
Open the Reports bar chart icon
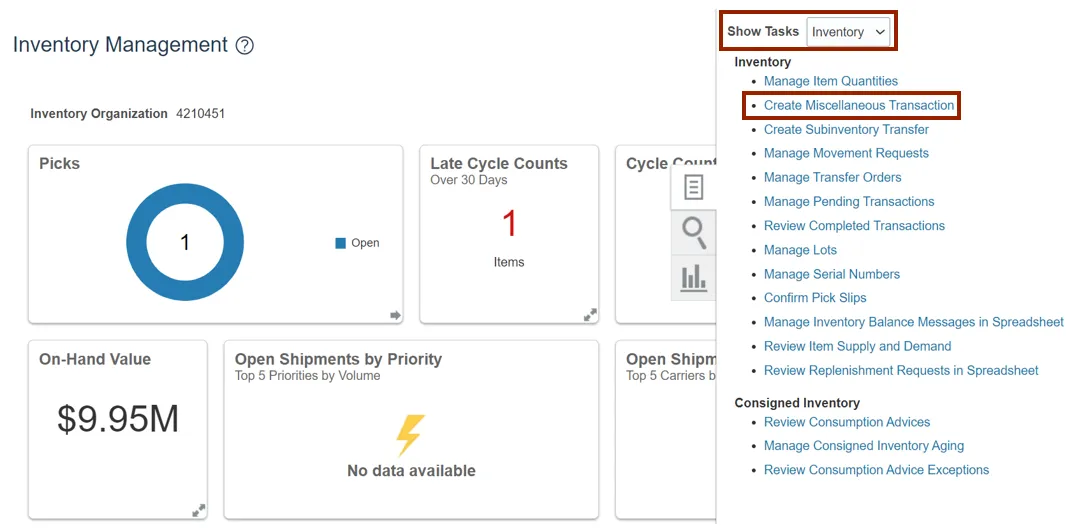693,277
